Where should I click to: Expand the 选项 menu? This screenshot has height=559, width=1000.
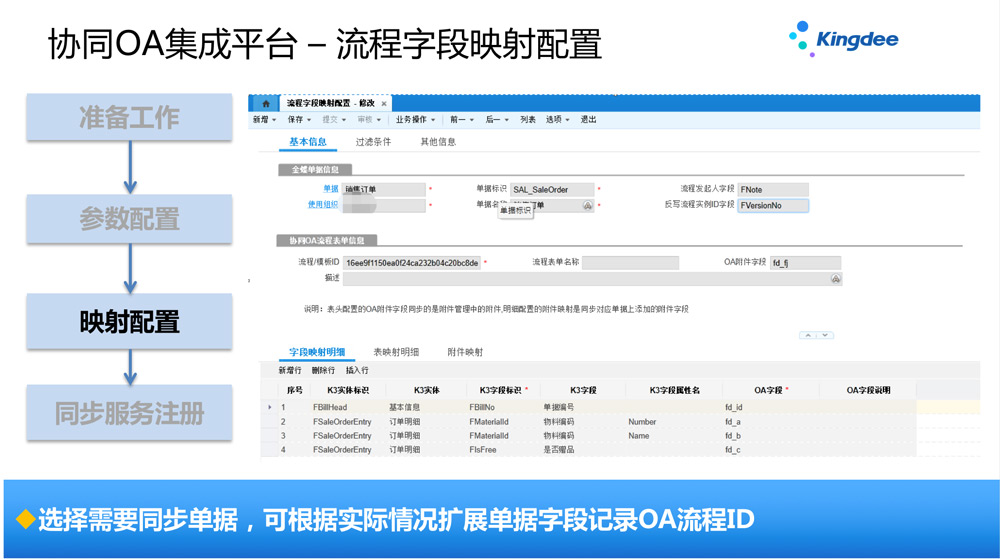[x=557, y=119]
